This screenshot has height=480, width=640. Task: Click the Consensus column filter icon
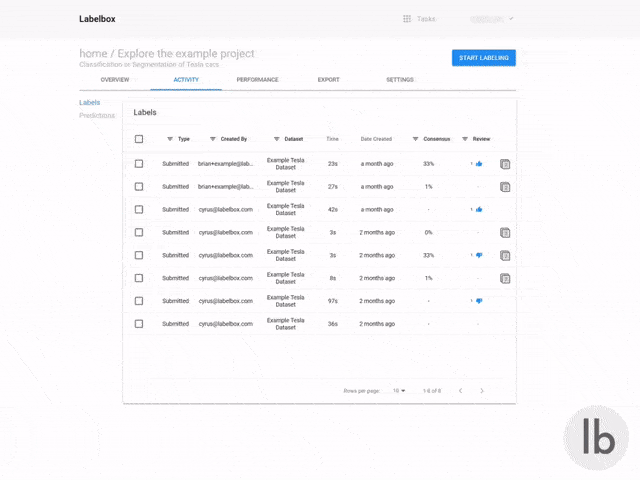415,139
